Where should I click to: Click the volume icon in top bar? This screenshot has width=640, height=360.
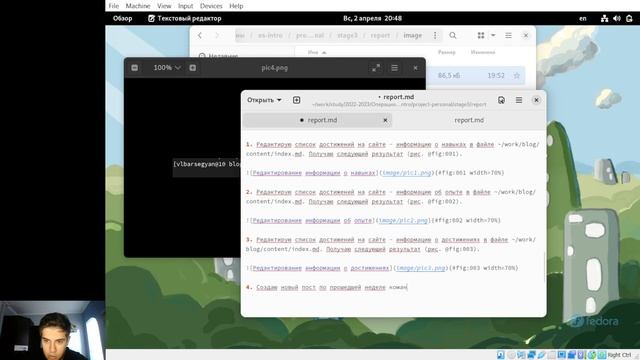click(x=617, y=18)
